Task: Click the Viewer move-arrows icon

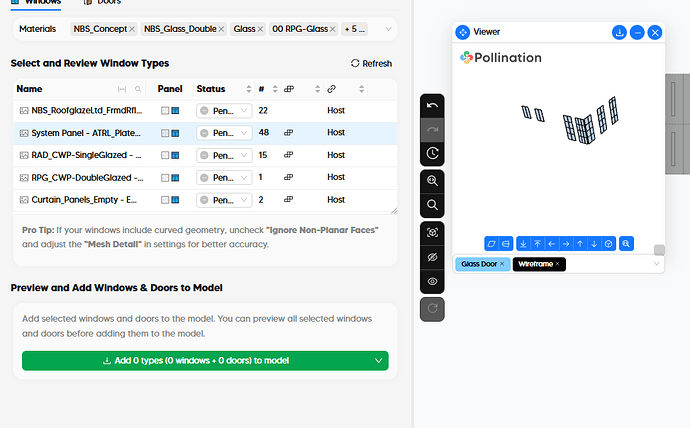Action: 462,32
